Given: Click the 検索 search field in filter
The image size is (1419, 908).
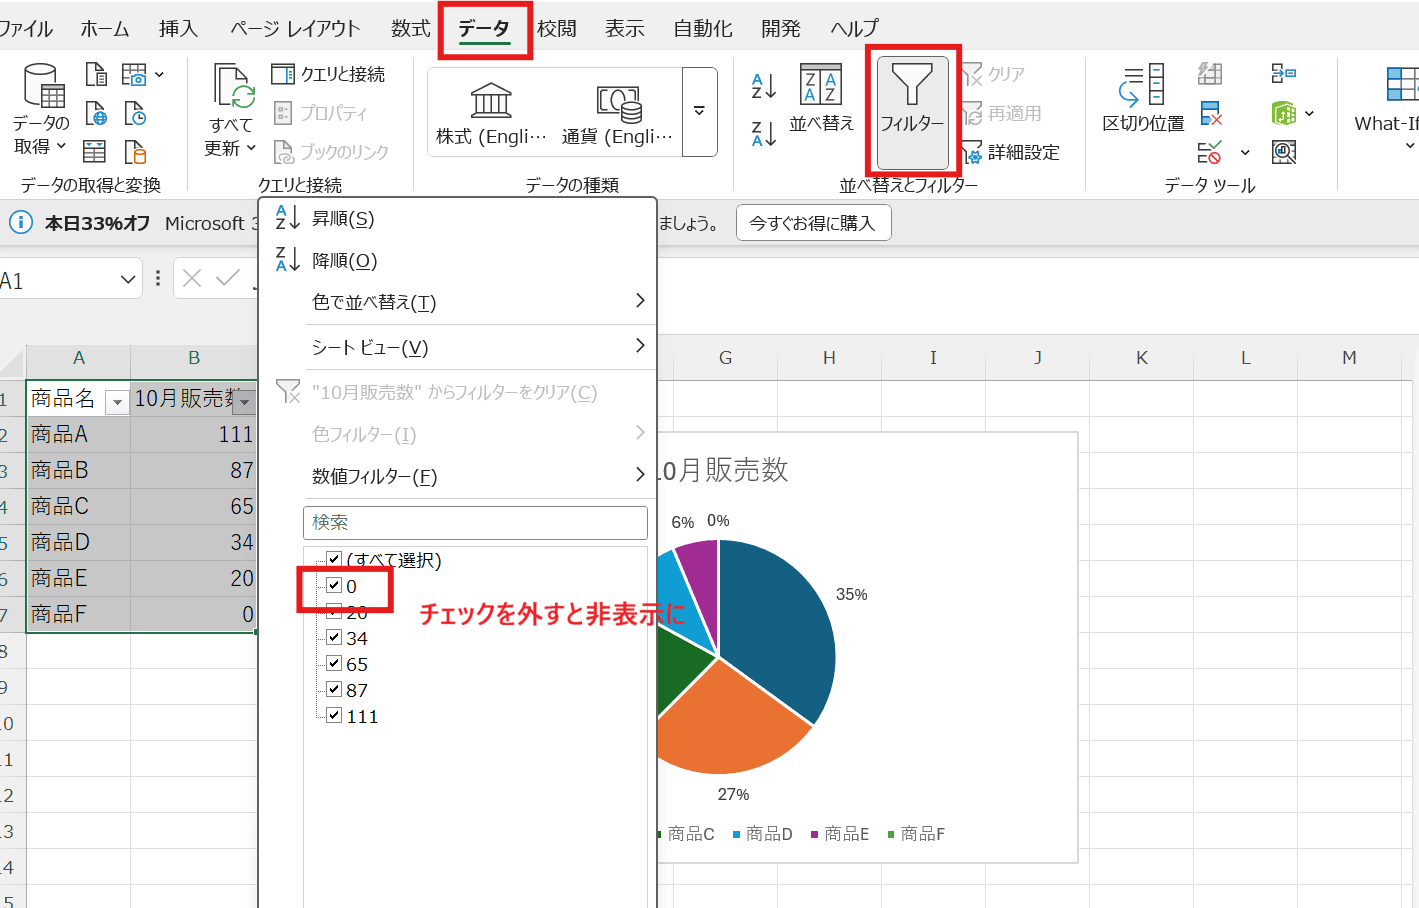Looking at the screenshot, I should tap(475, 522).
